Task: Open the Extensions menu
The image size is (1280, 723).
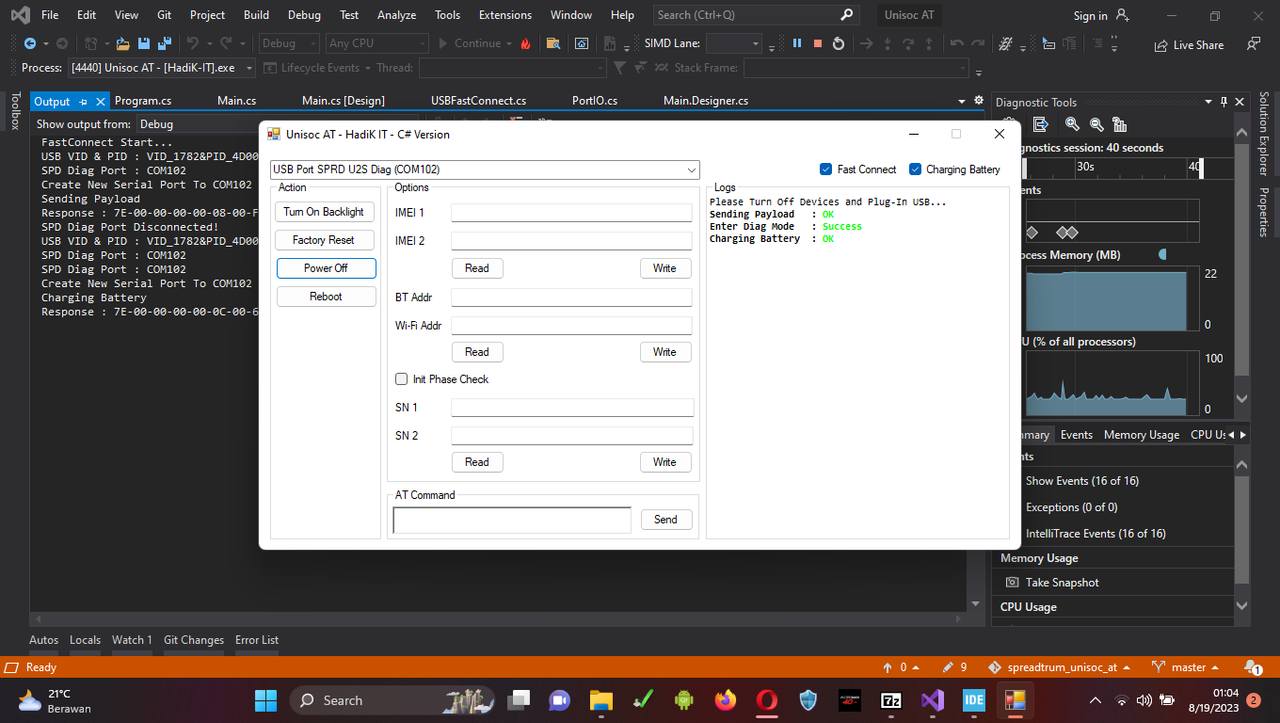Action: [x=505, y=15]
